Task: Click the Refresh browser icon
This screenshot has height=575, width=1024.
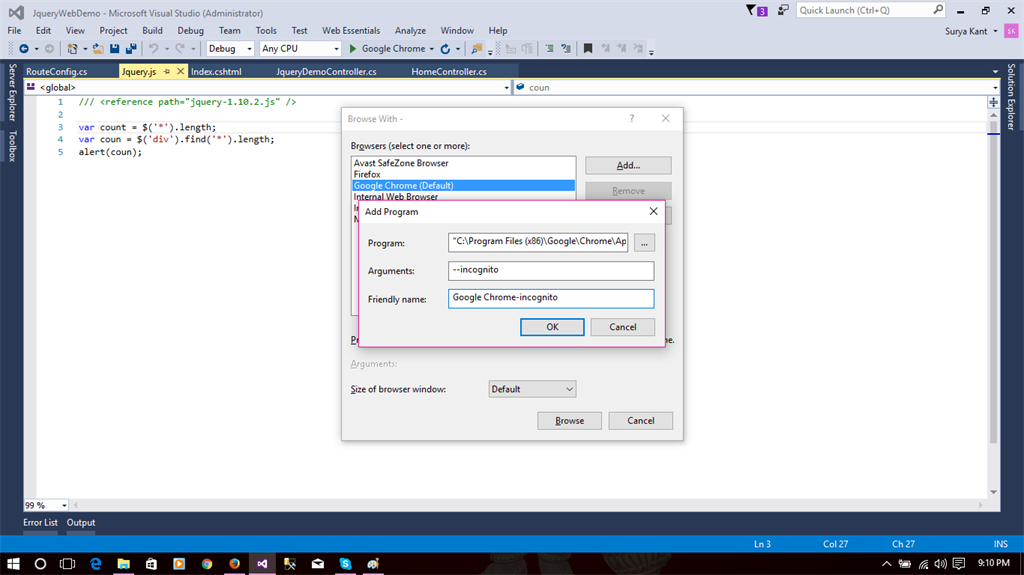Action: (x=445, y=48)
